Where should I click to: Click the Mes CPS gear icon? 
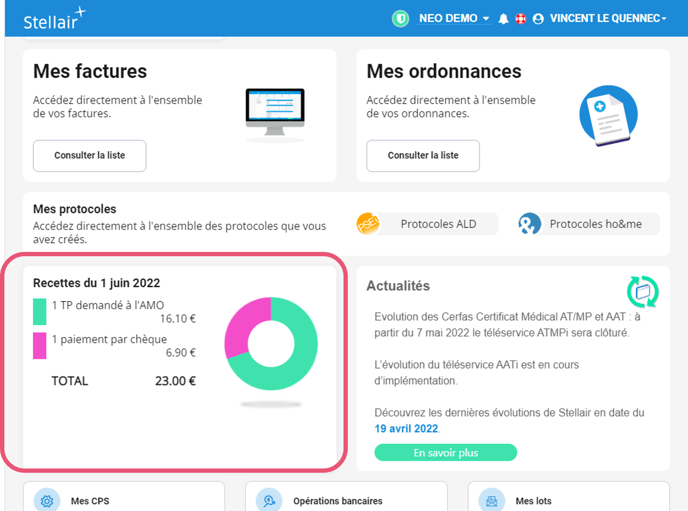(46, 500)
